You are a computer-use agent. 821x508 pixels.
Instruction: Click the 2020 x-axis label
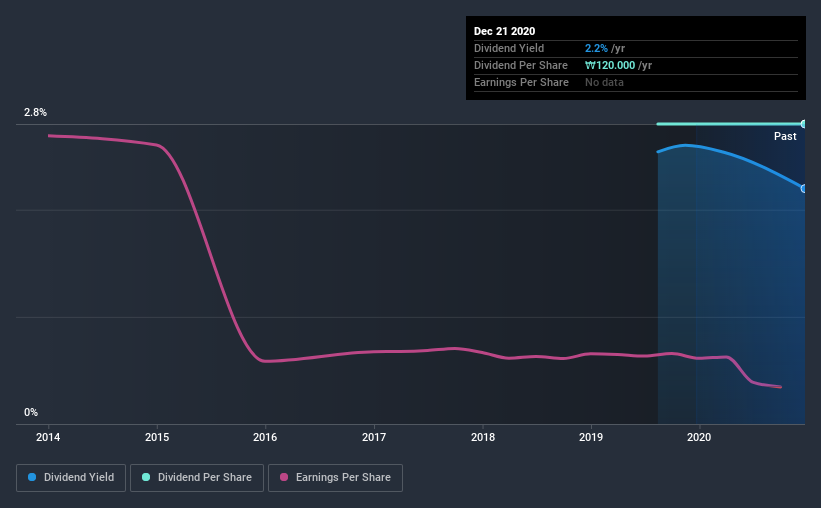click(x=699, y=437)
